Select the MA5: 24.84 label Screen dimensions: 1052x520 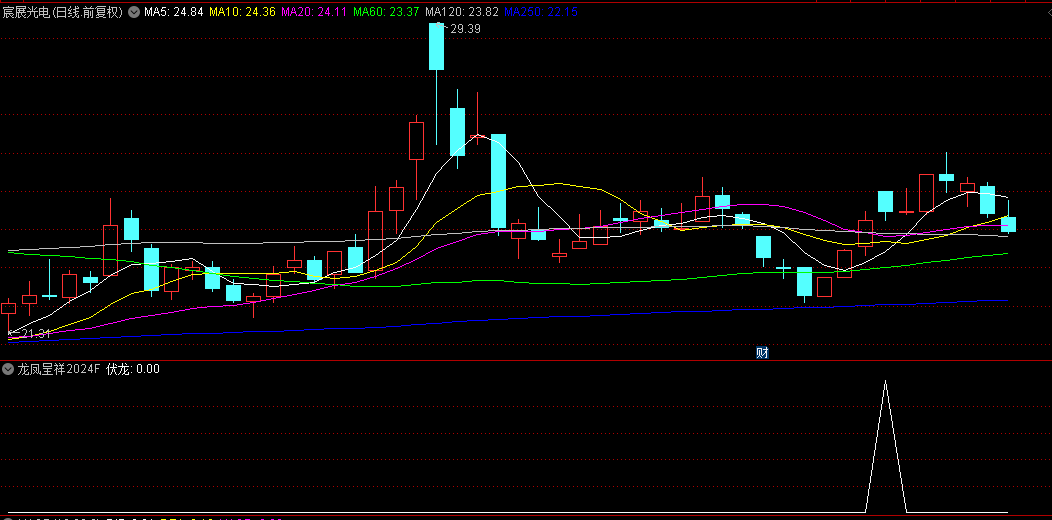pyautogui.click(x=174, y=12)
